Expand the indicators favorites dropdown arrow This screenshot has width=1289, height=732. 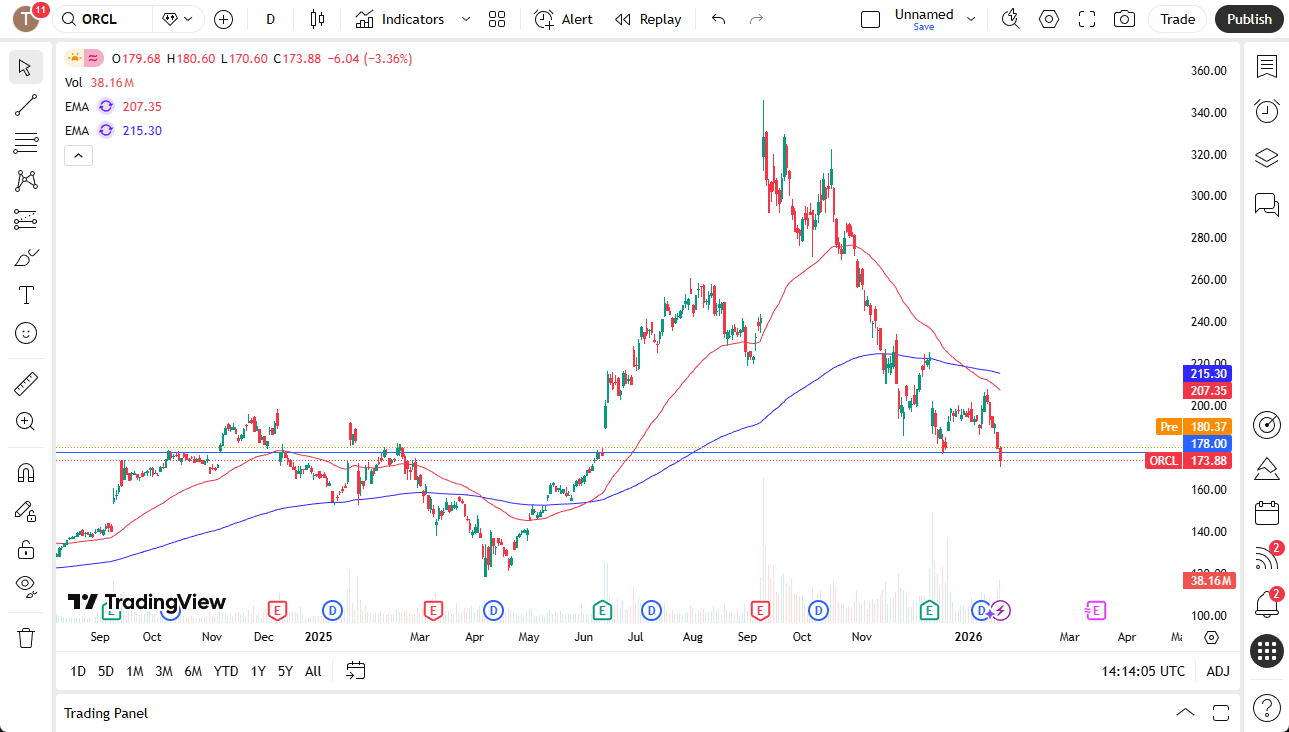click(x=466, y=19)
